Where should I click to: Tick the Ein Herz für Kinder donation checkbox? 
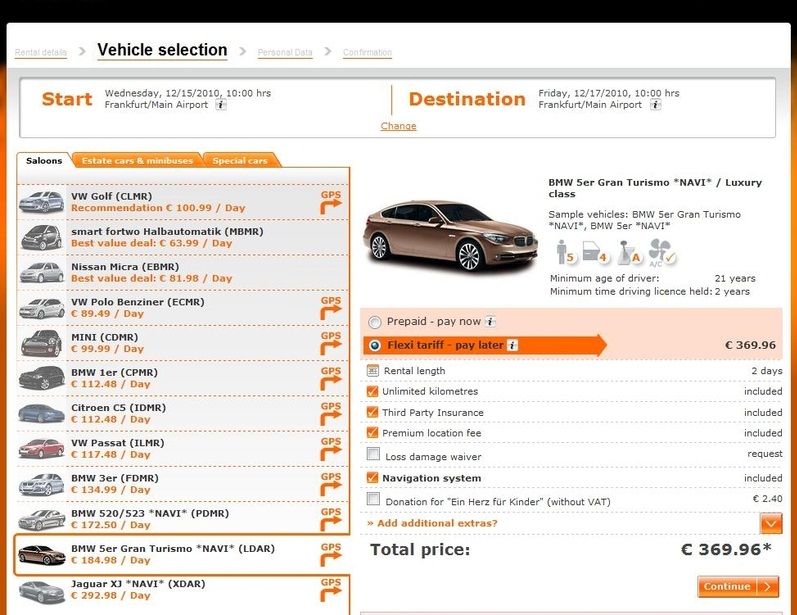click(373, 499)
